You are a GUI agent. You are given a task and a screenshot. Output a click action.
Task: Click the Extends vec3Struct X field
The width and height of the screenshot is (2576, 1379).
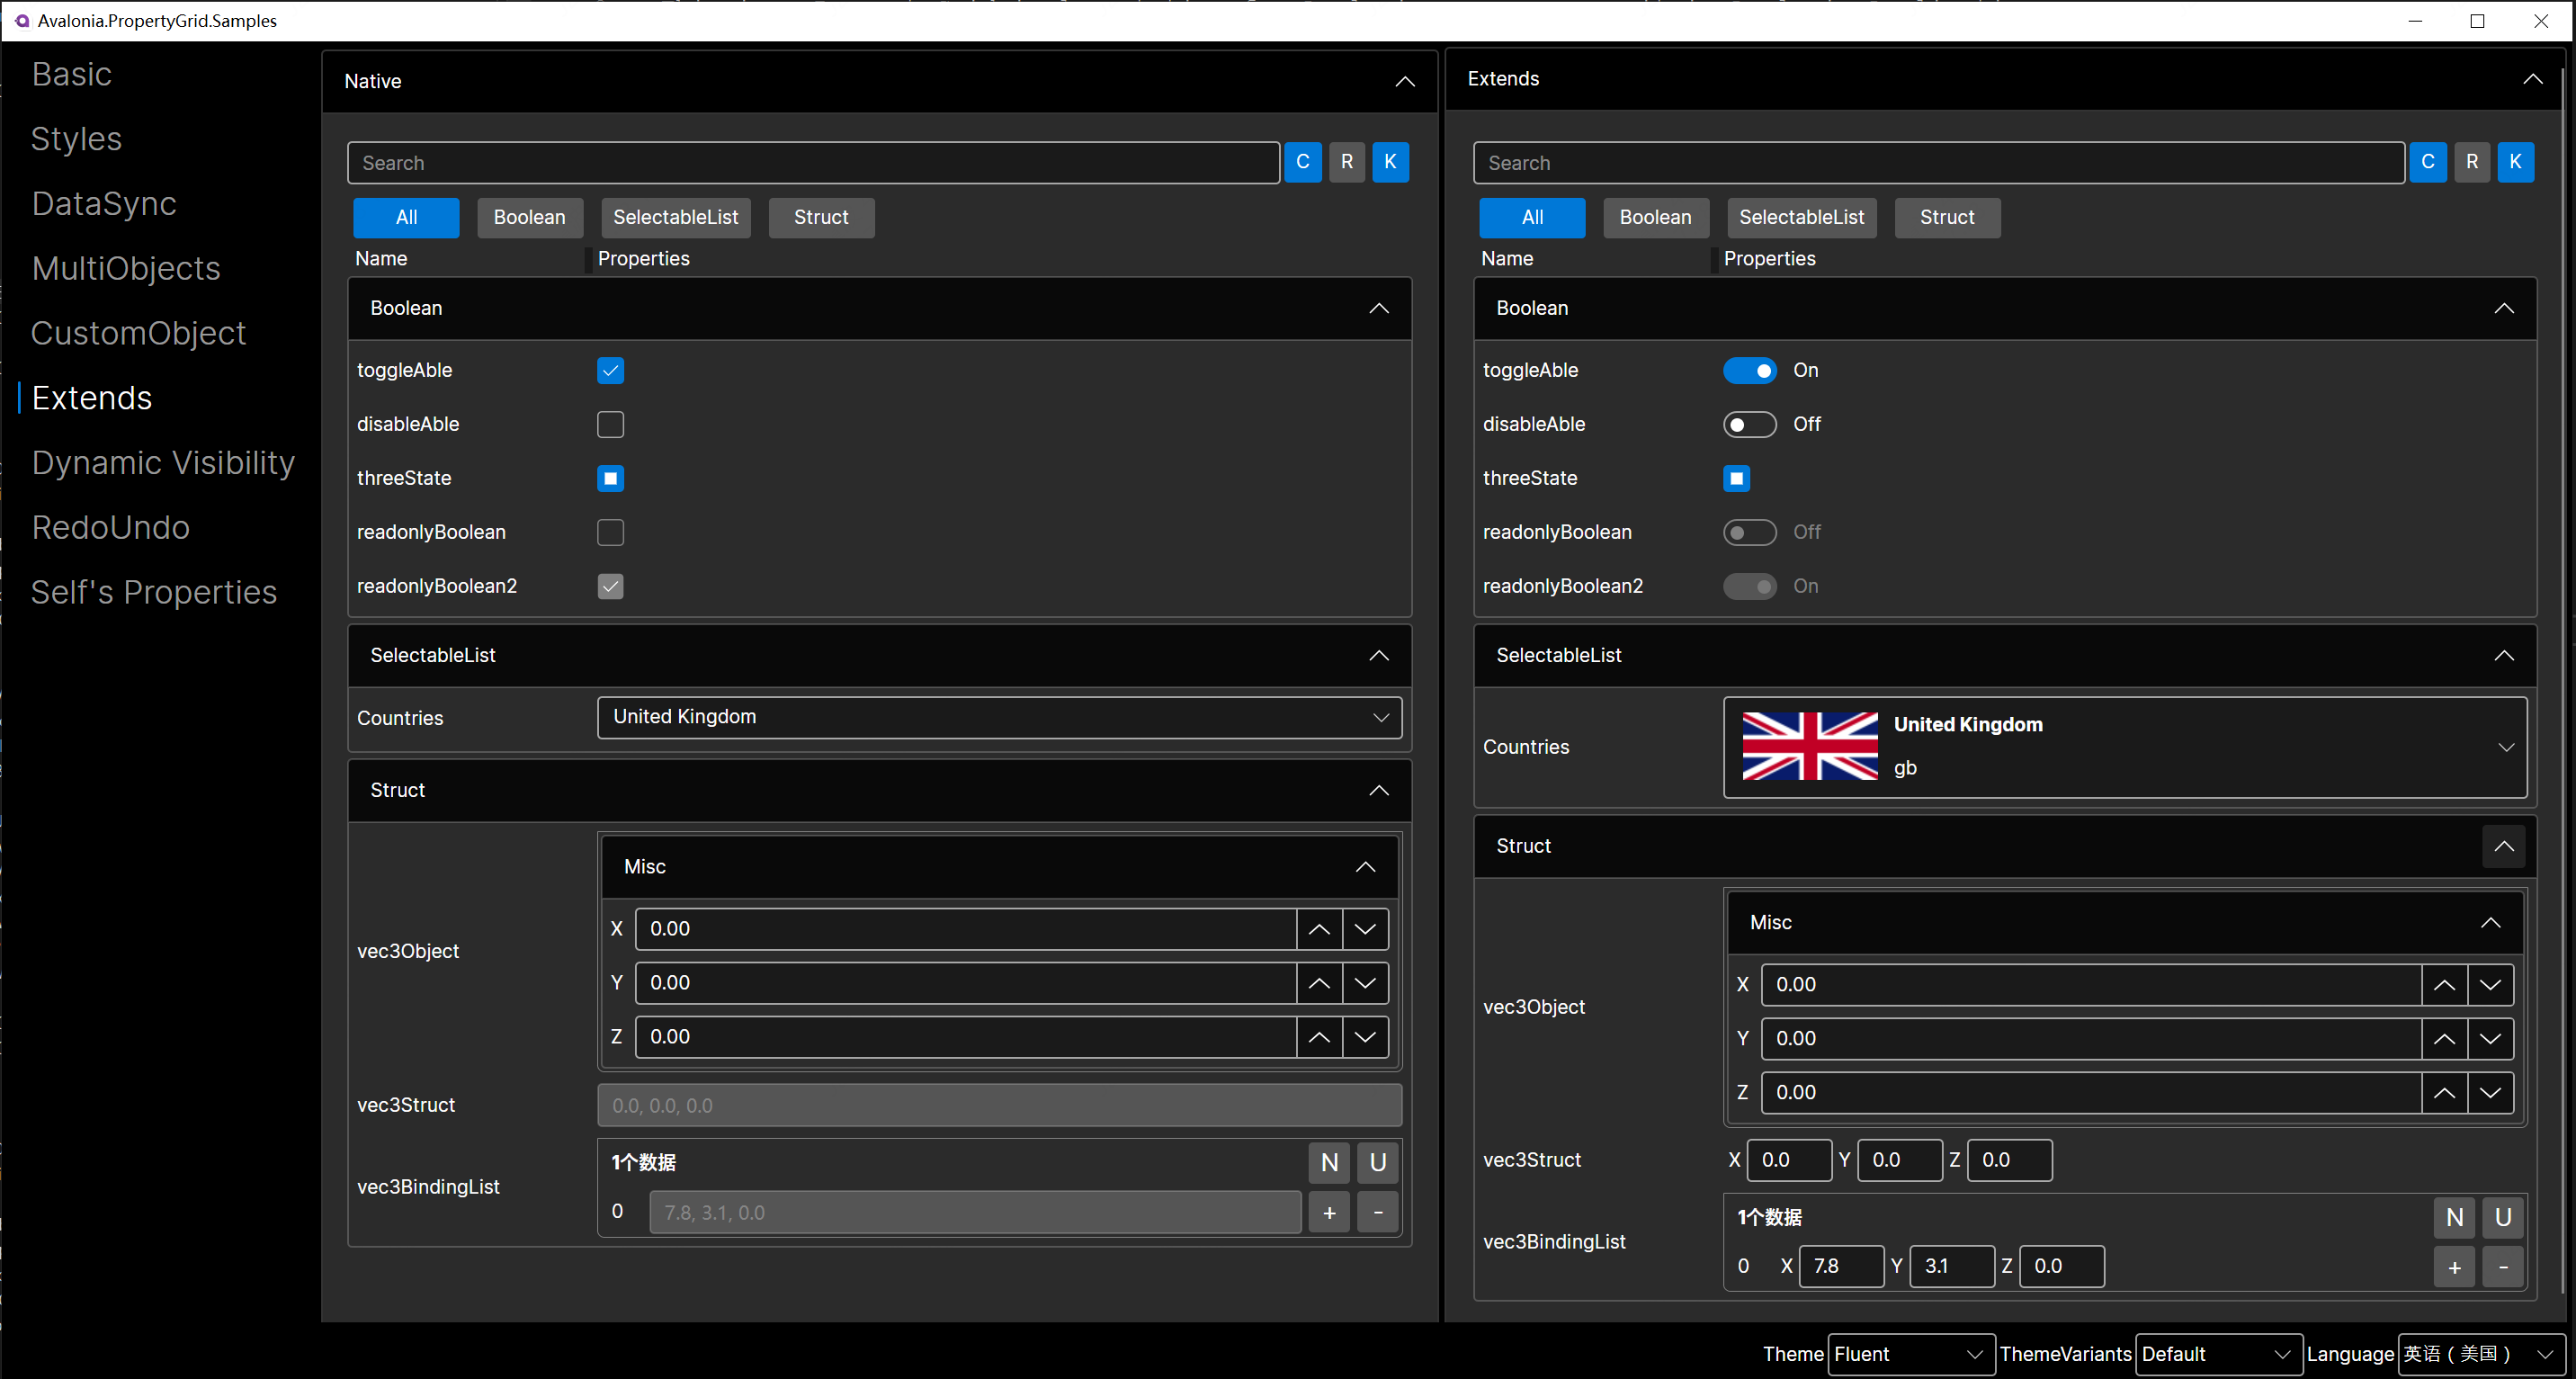[x=1789, y=1160]
